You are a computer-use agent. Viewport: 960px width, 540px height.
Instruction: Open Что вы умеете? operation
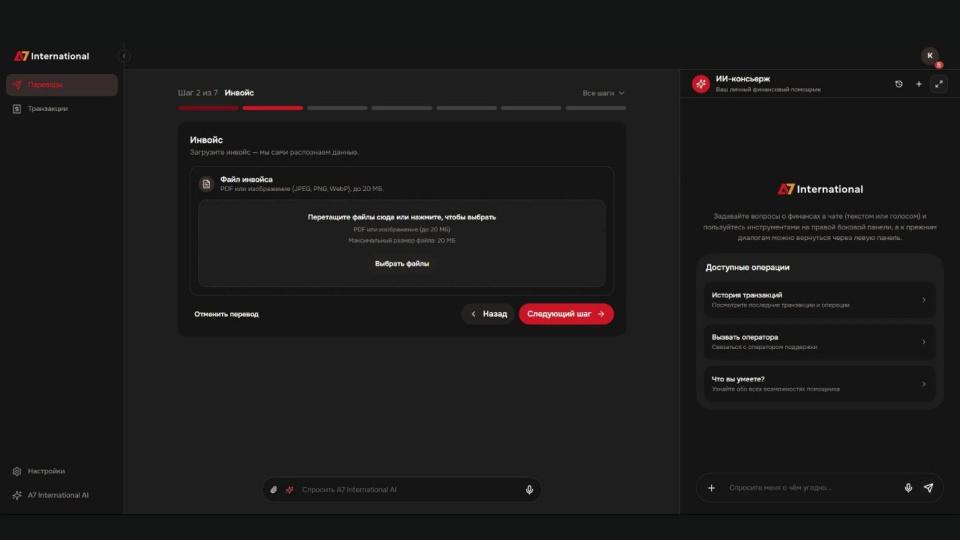820,384
